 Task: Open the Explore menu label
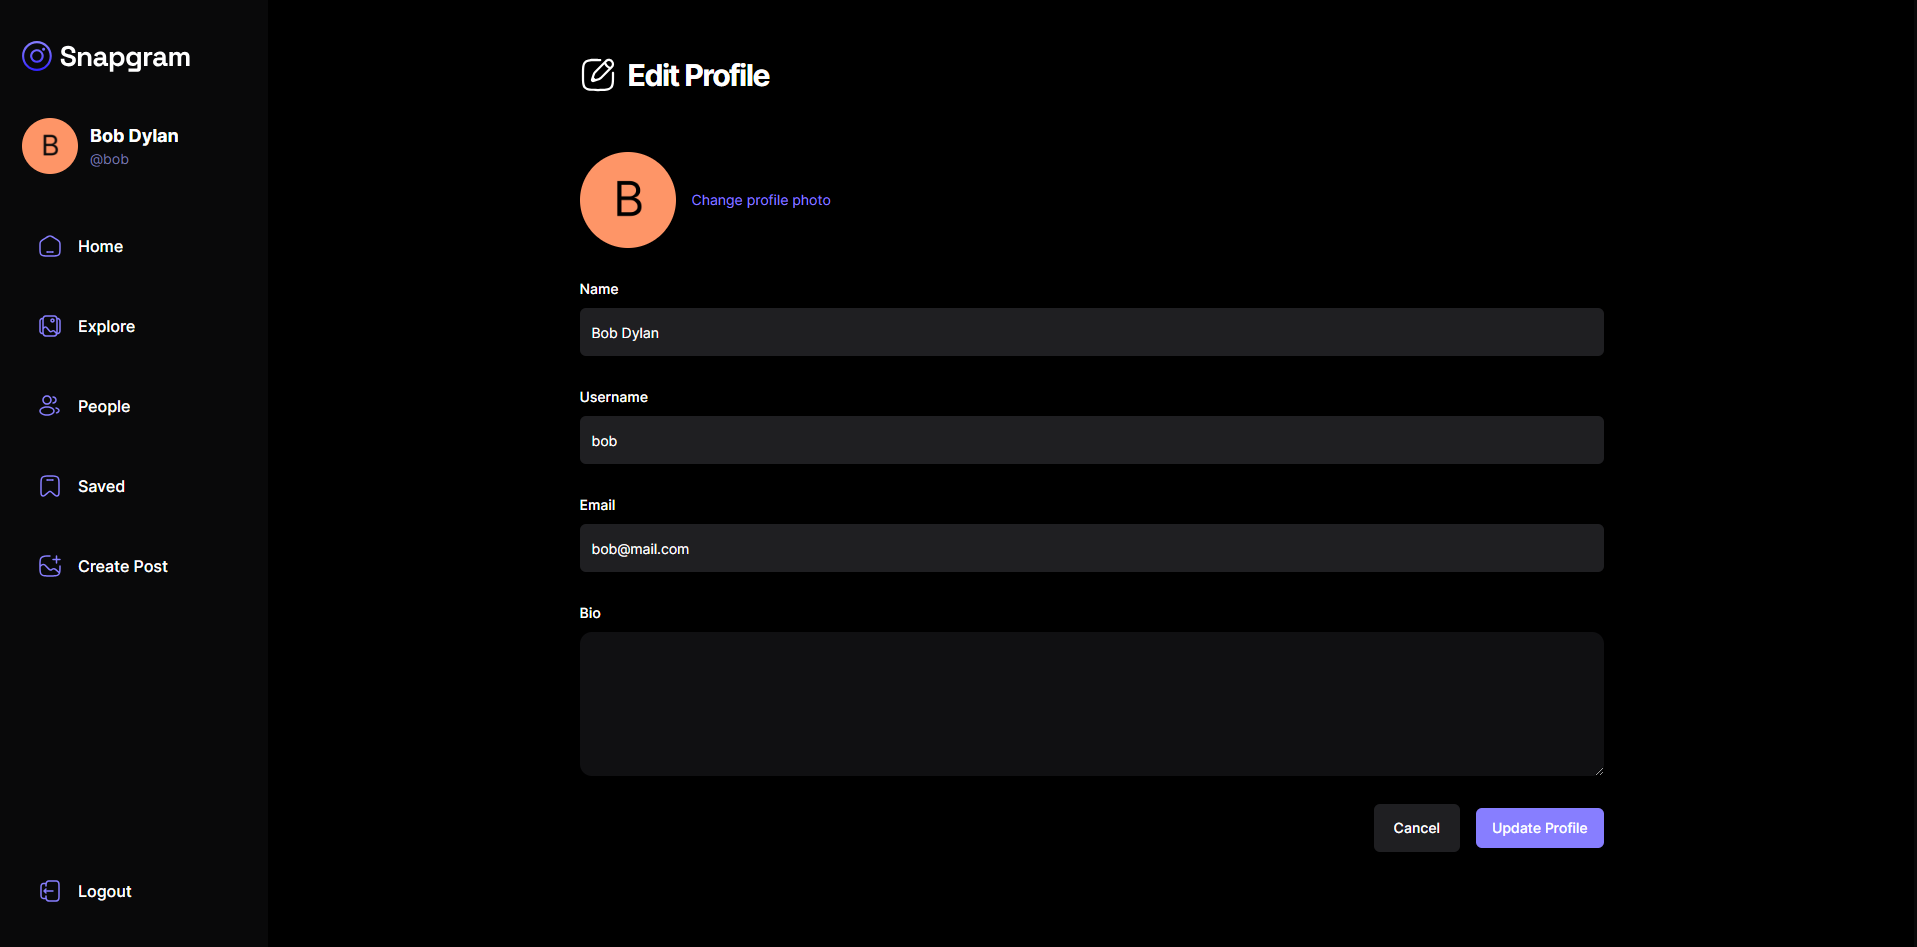[x=106, y=326]
